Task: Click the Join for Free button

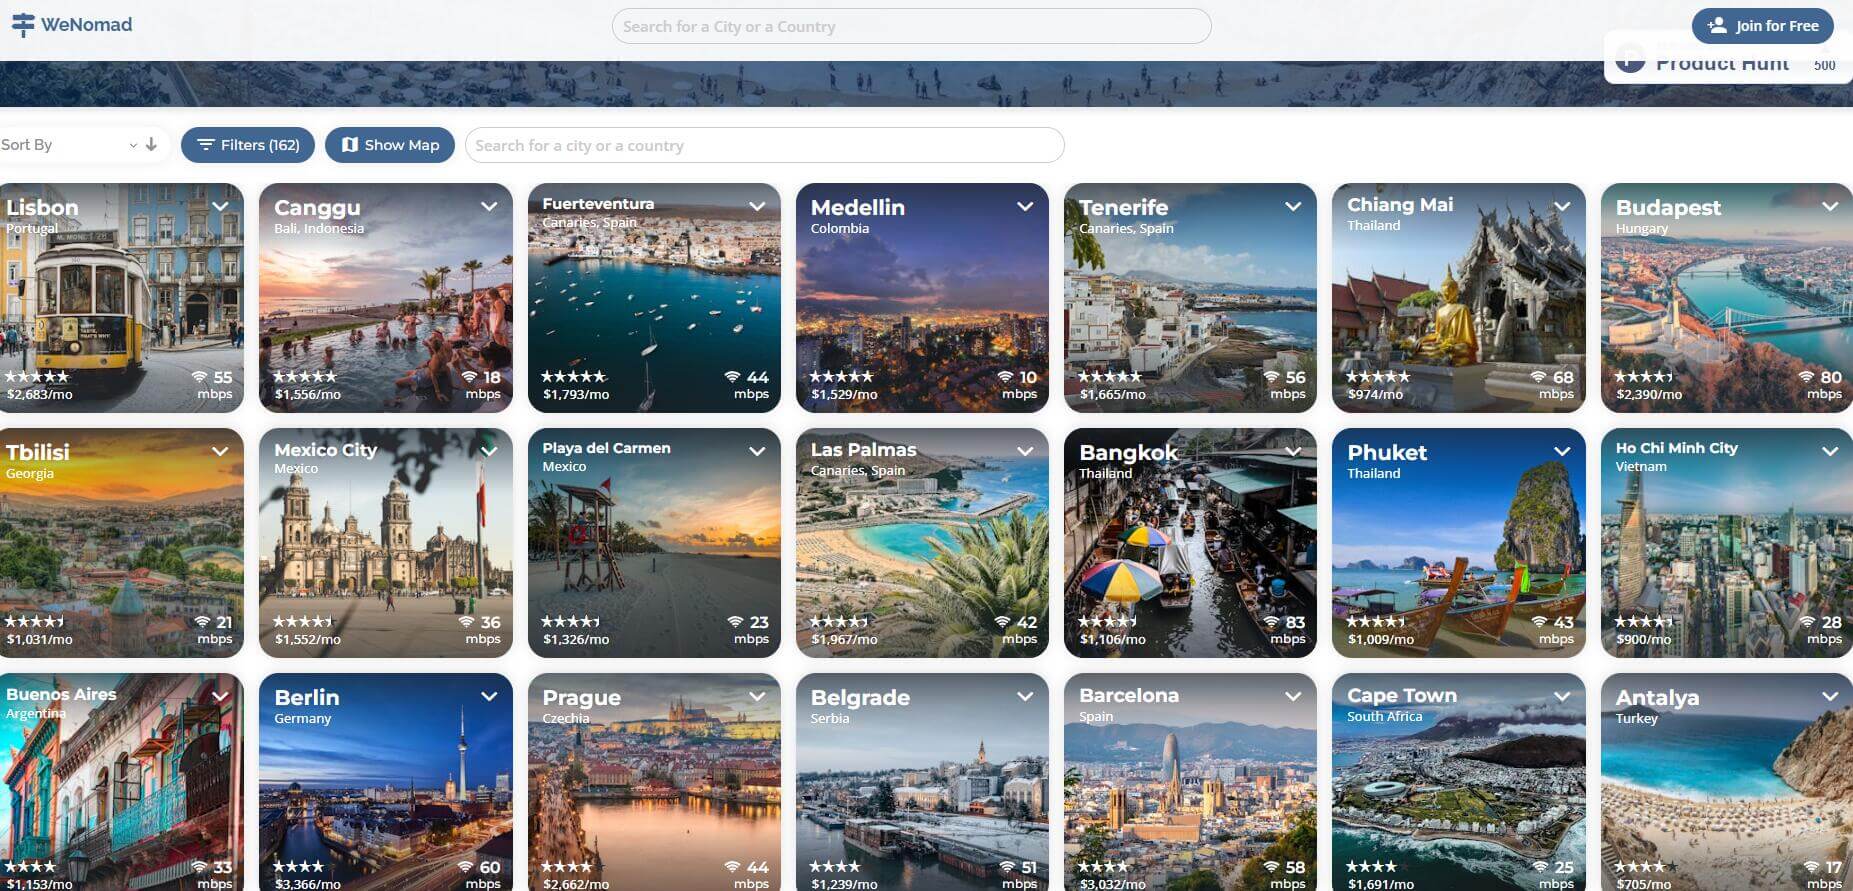Action: pyautogui.click(x=1762, y=26)
